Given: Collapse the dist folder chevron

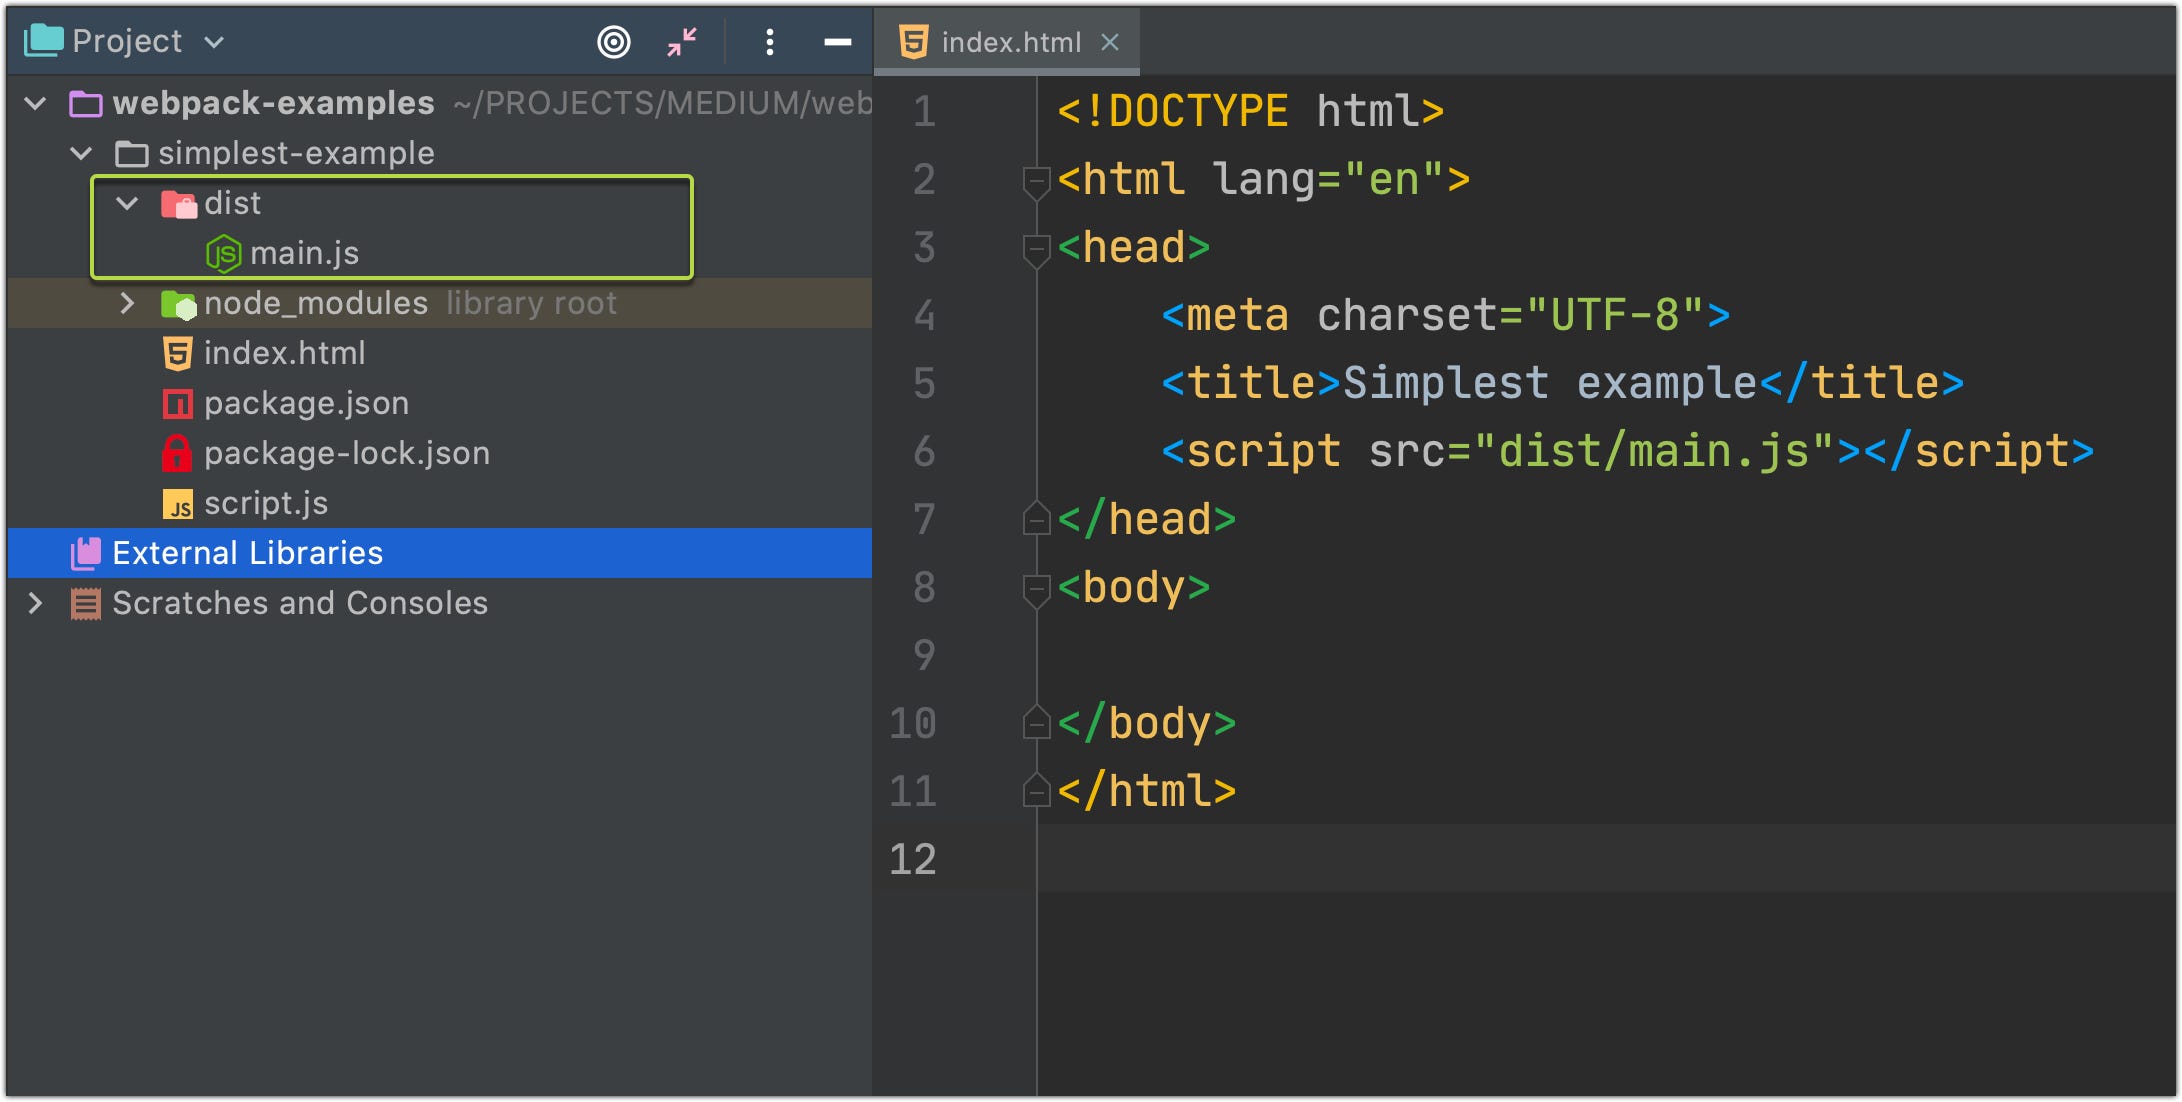Looking at the screenshot, I should coord(127,203).
